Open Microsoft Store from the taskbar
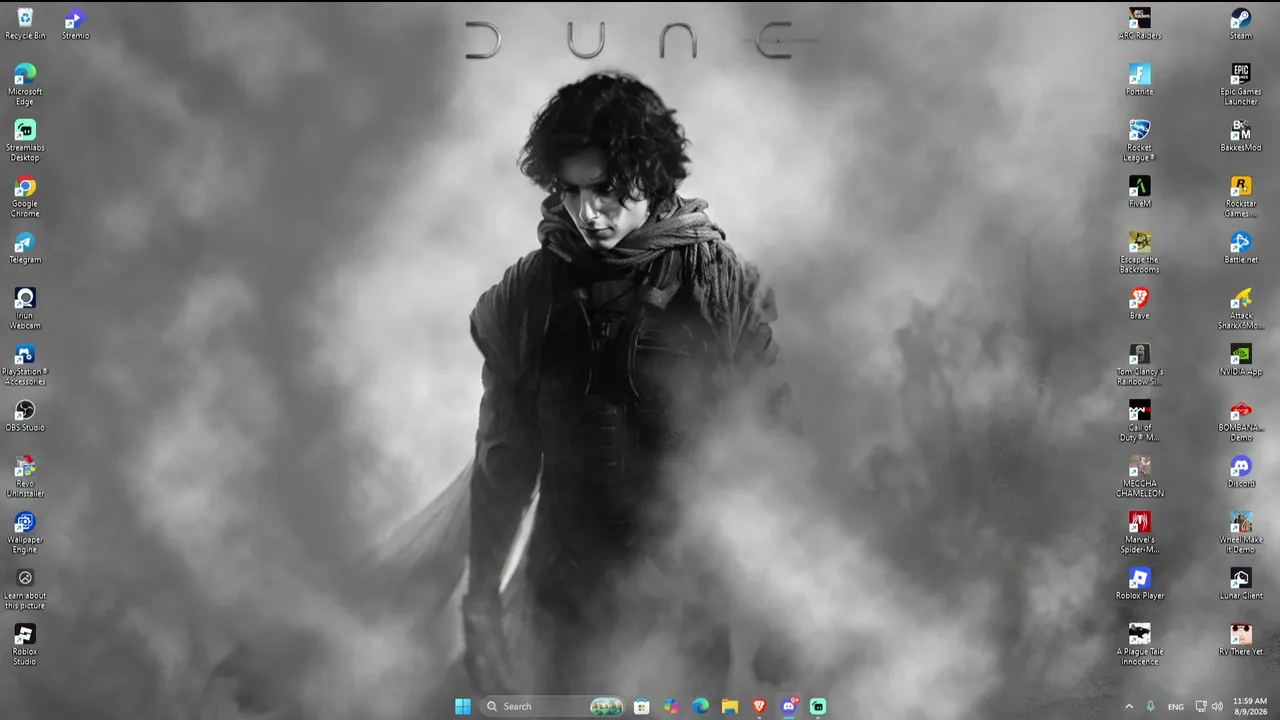1280x720 pixels. click(642, 706)
